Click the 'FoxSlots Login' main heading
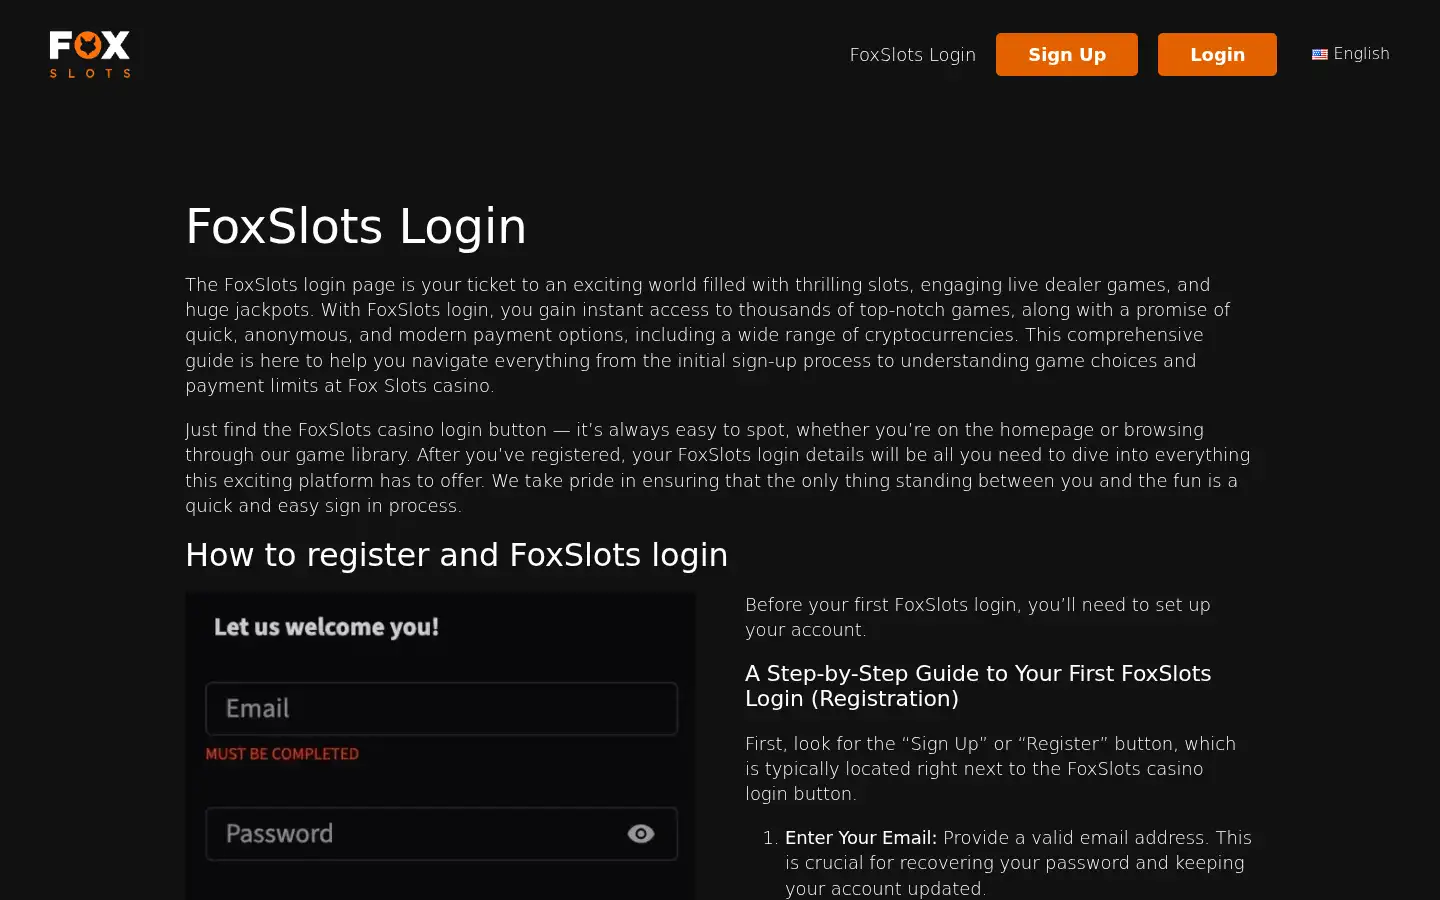This screenshot has height=900, width=1440. [x=356, y=226]
